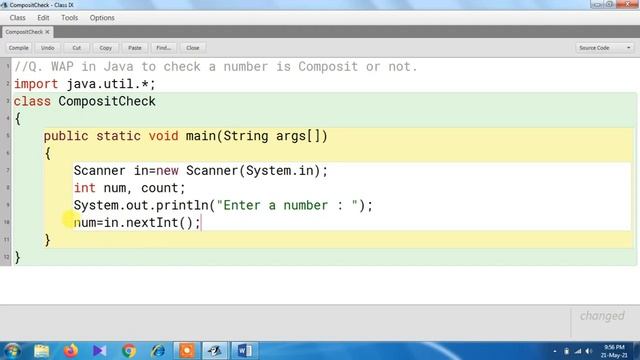Click on the 'import java.util.*;' line

[x=85, y=84]
